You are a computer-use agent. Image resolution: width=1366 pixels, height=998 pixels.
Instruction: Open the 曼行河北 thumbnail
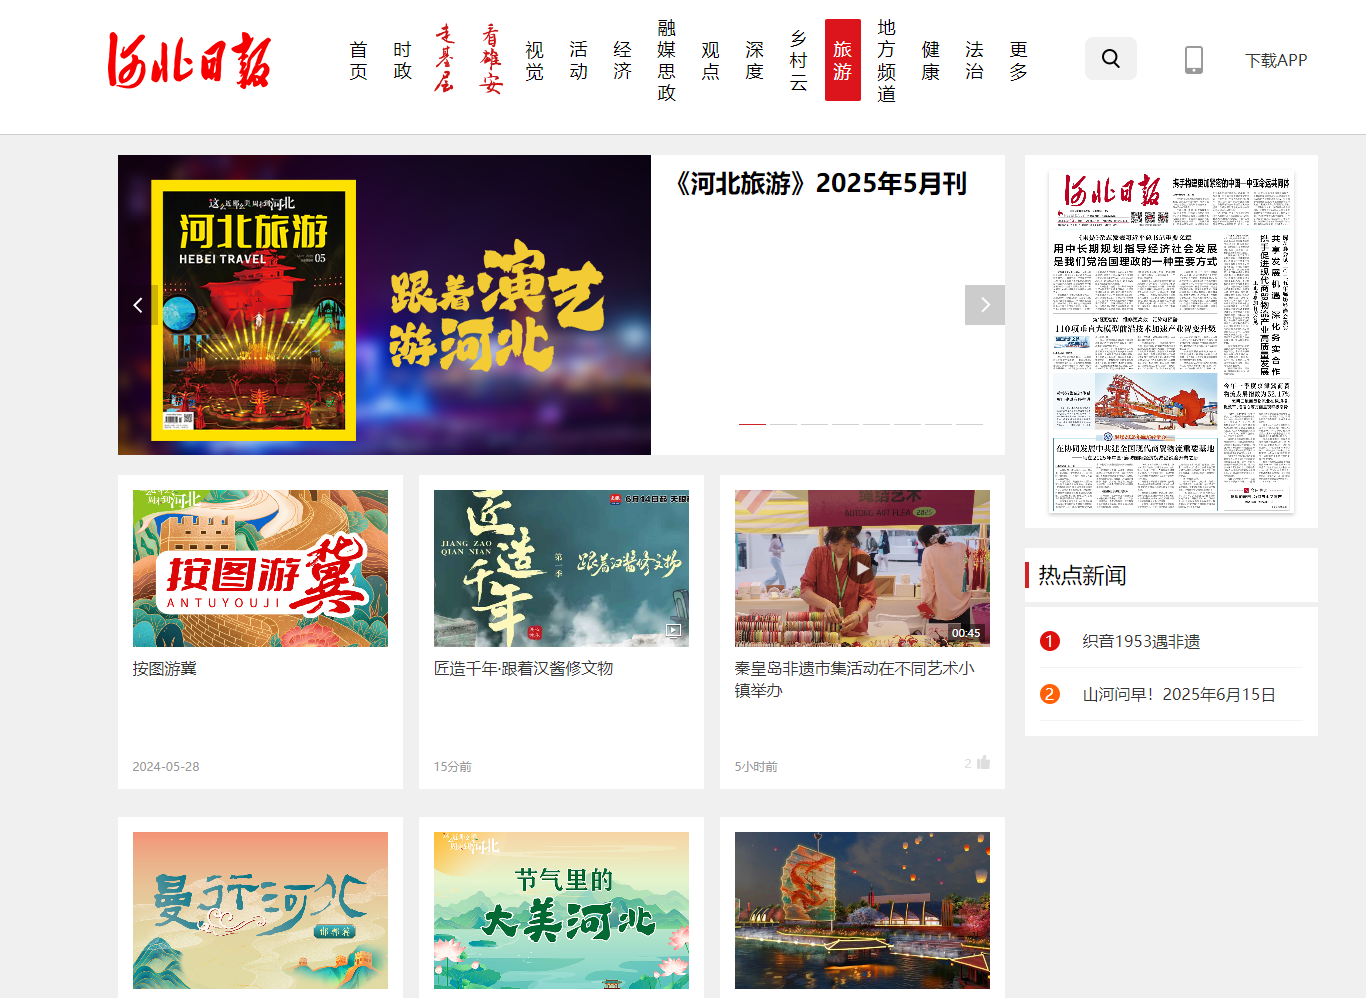click(x=260, y=910)
